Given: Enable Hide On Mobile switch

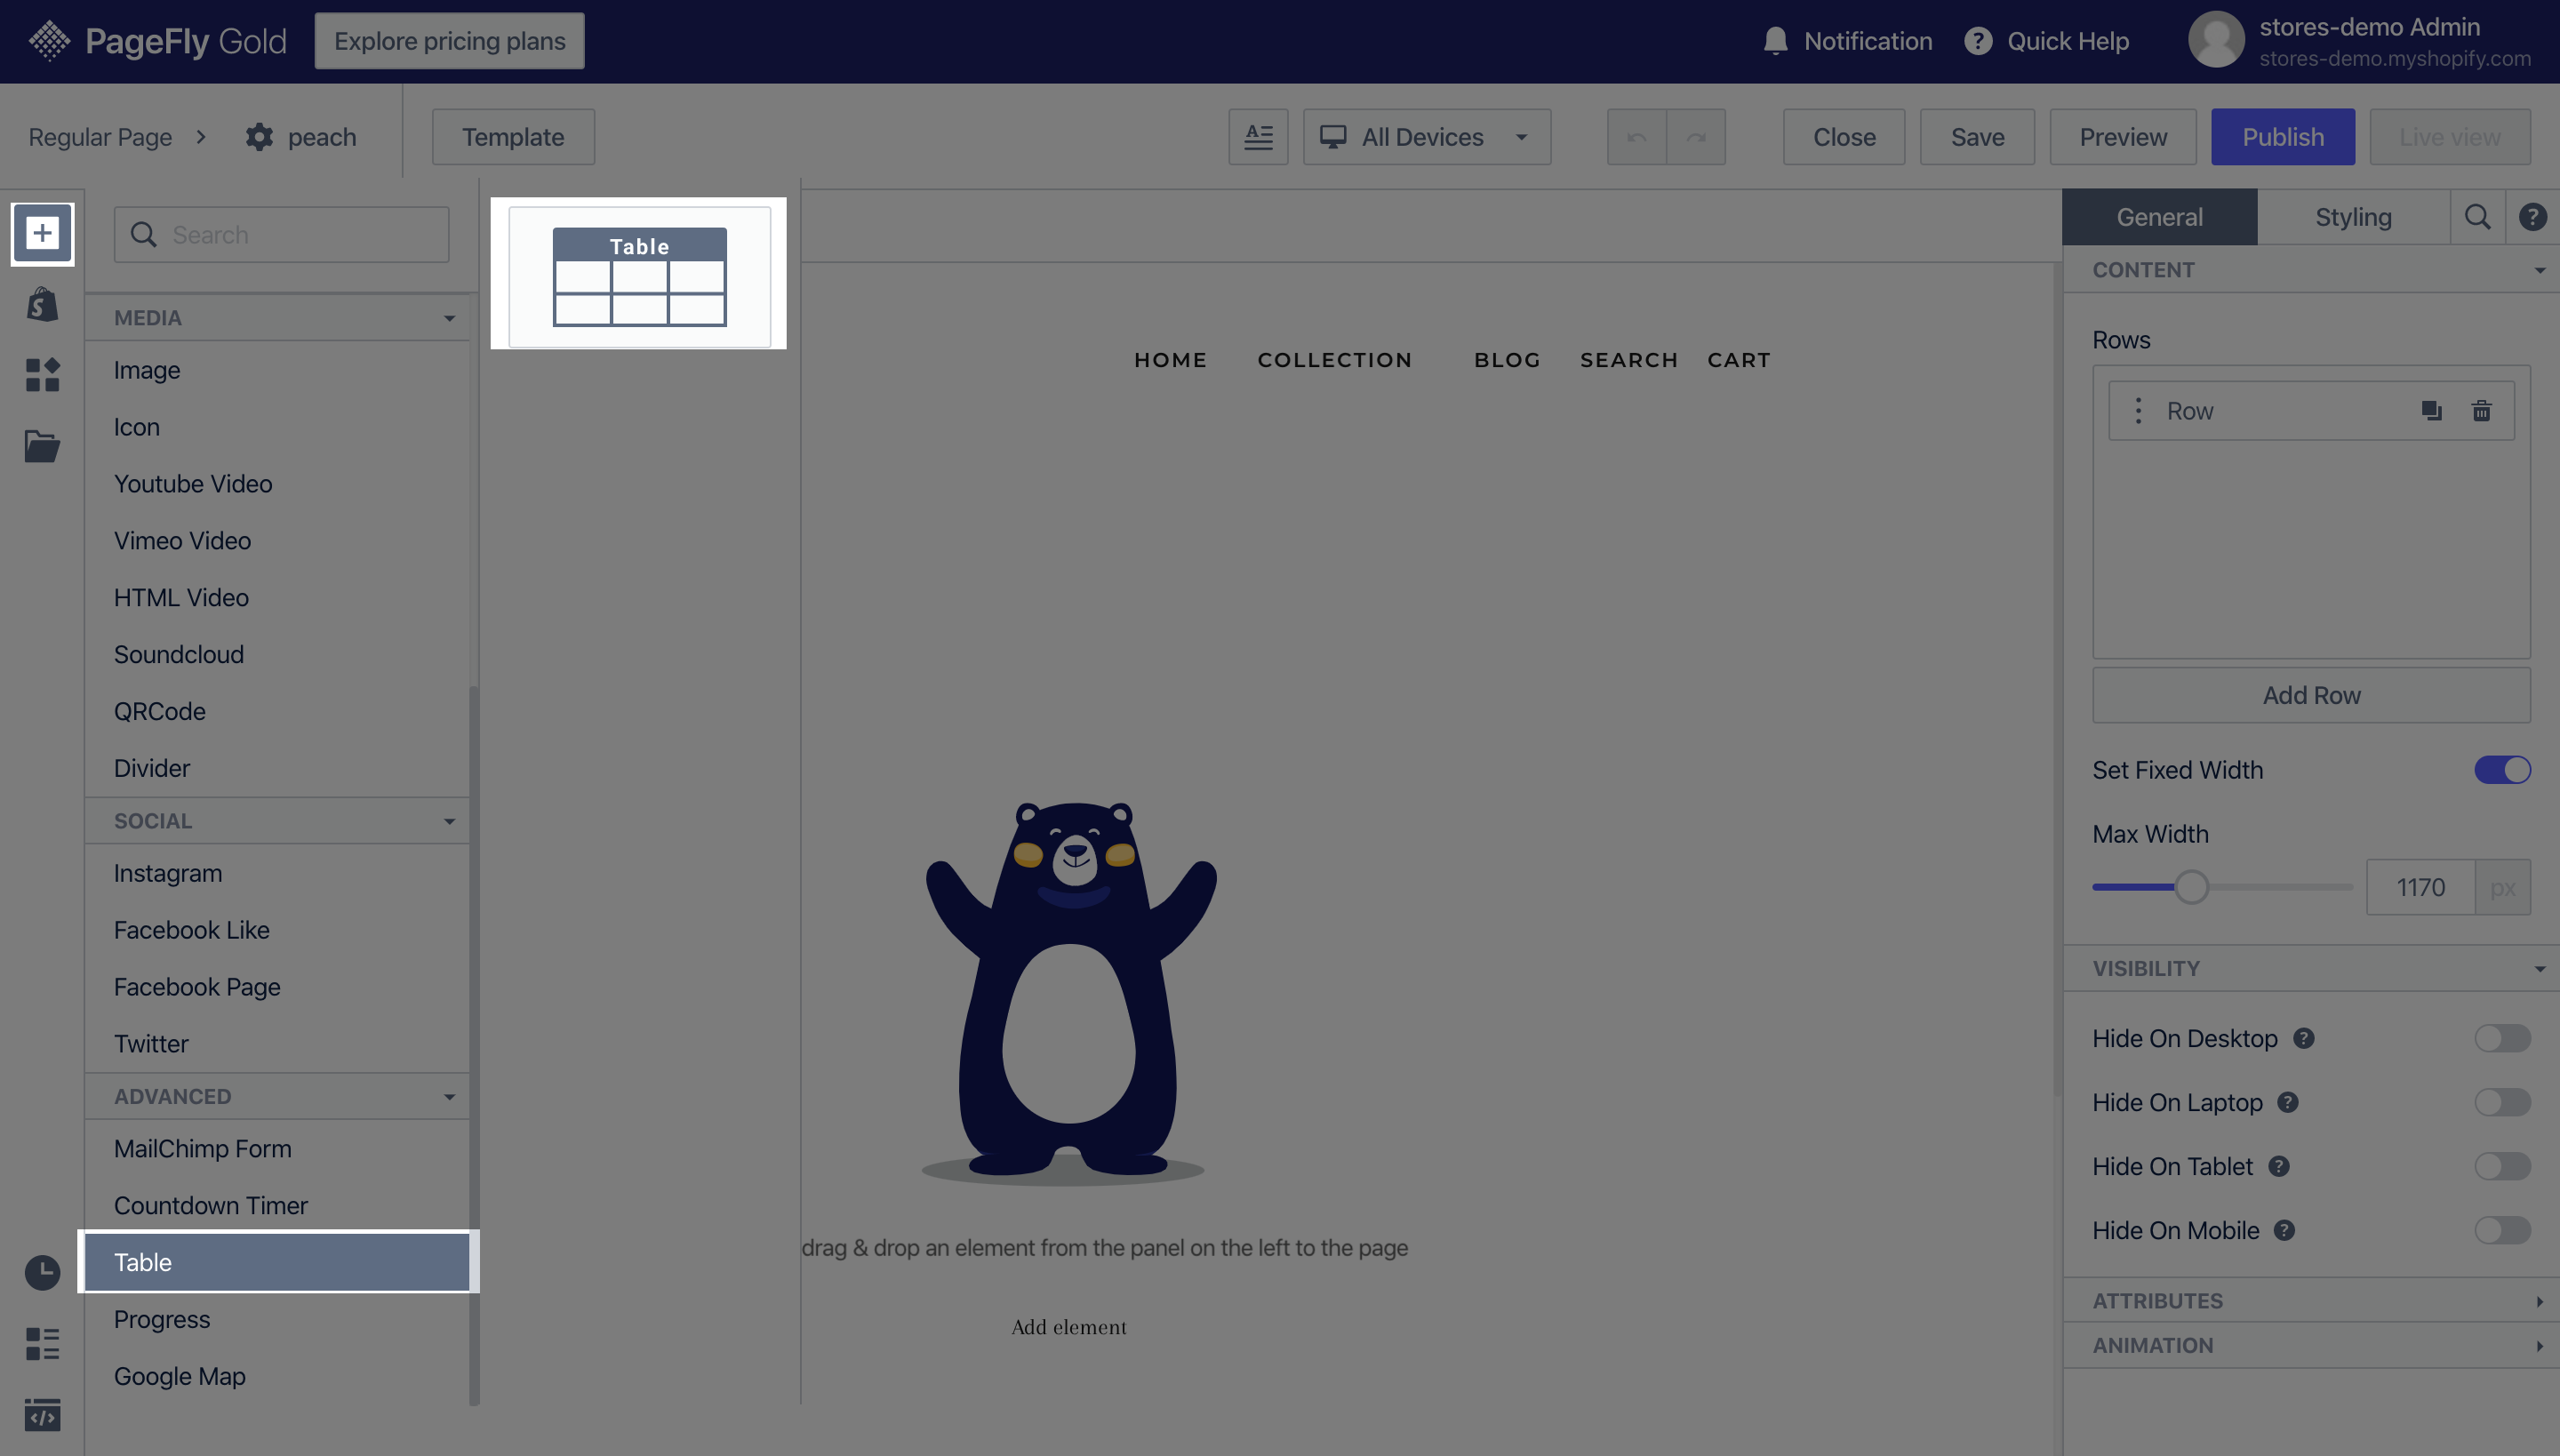Looking at the screenshot, I should coord(2502,1231).
